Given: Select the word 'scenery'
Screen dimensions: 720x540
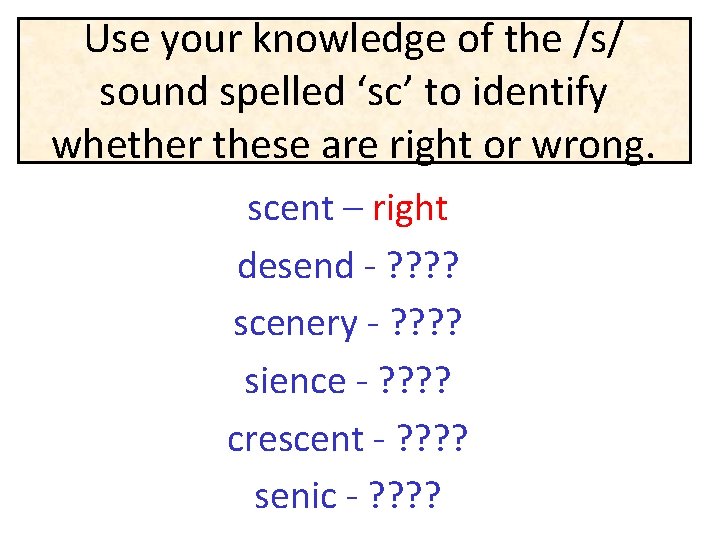Looking at the screenshot, I should [x=295, y=325].
